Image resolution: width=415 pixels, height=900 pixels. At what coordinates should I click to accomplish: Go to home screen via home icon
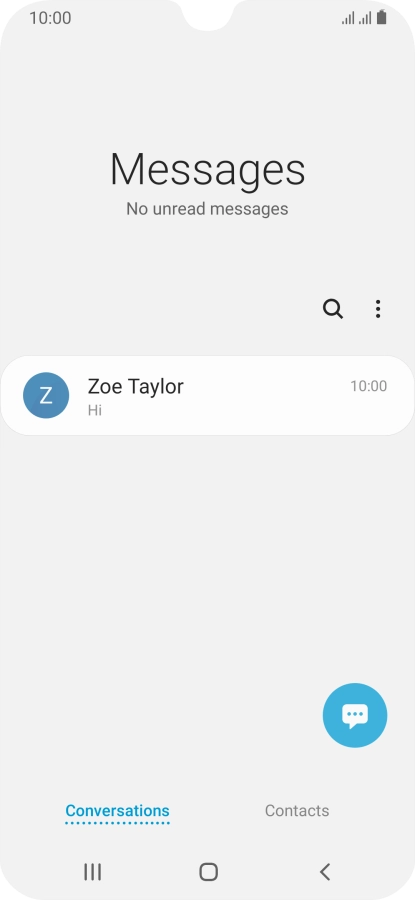[208, 872]
